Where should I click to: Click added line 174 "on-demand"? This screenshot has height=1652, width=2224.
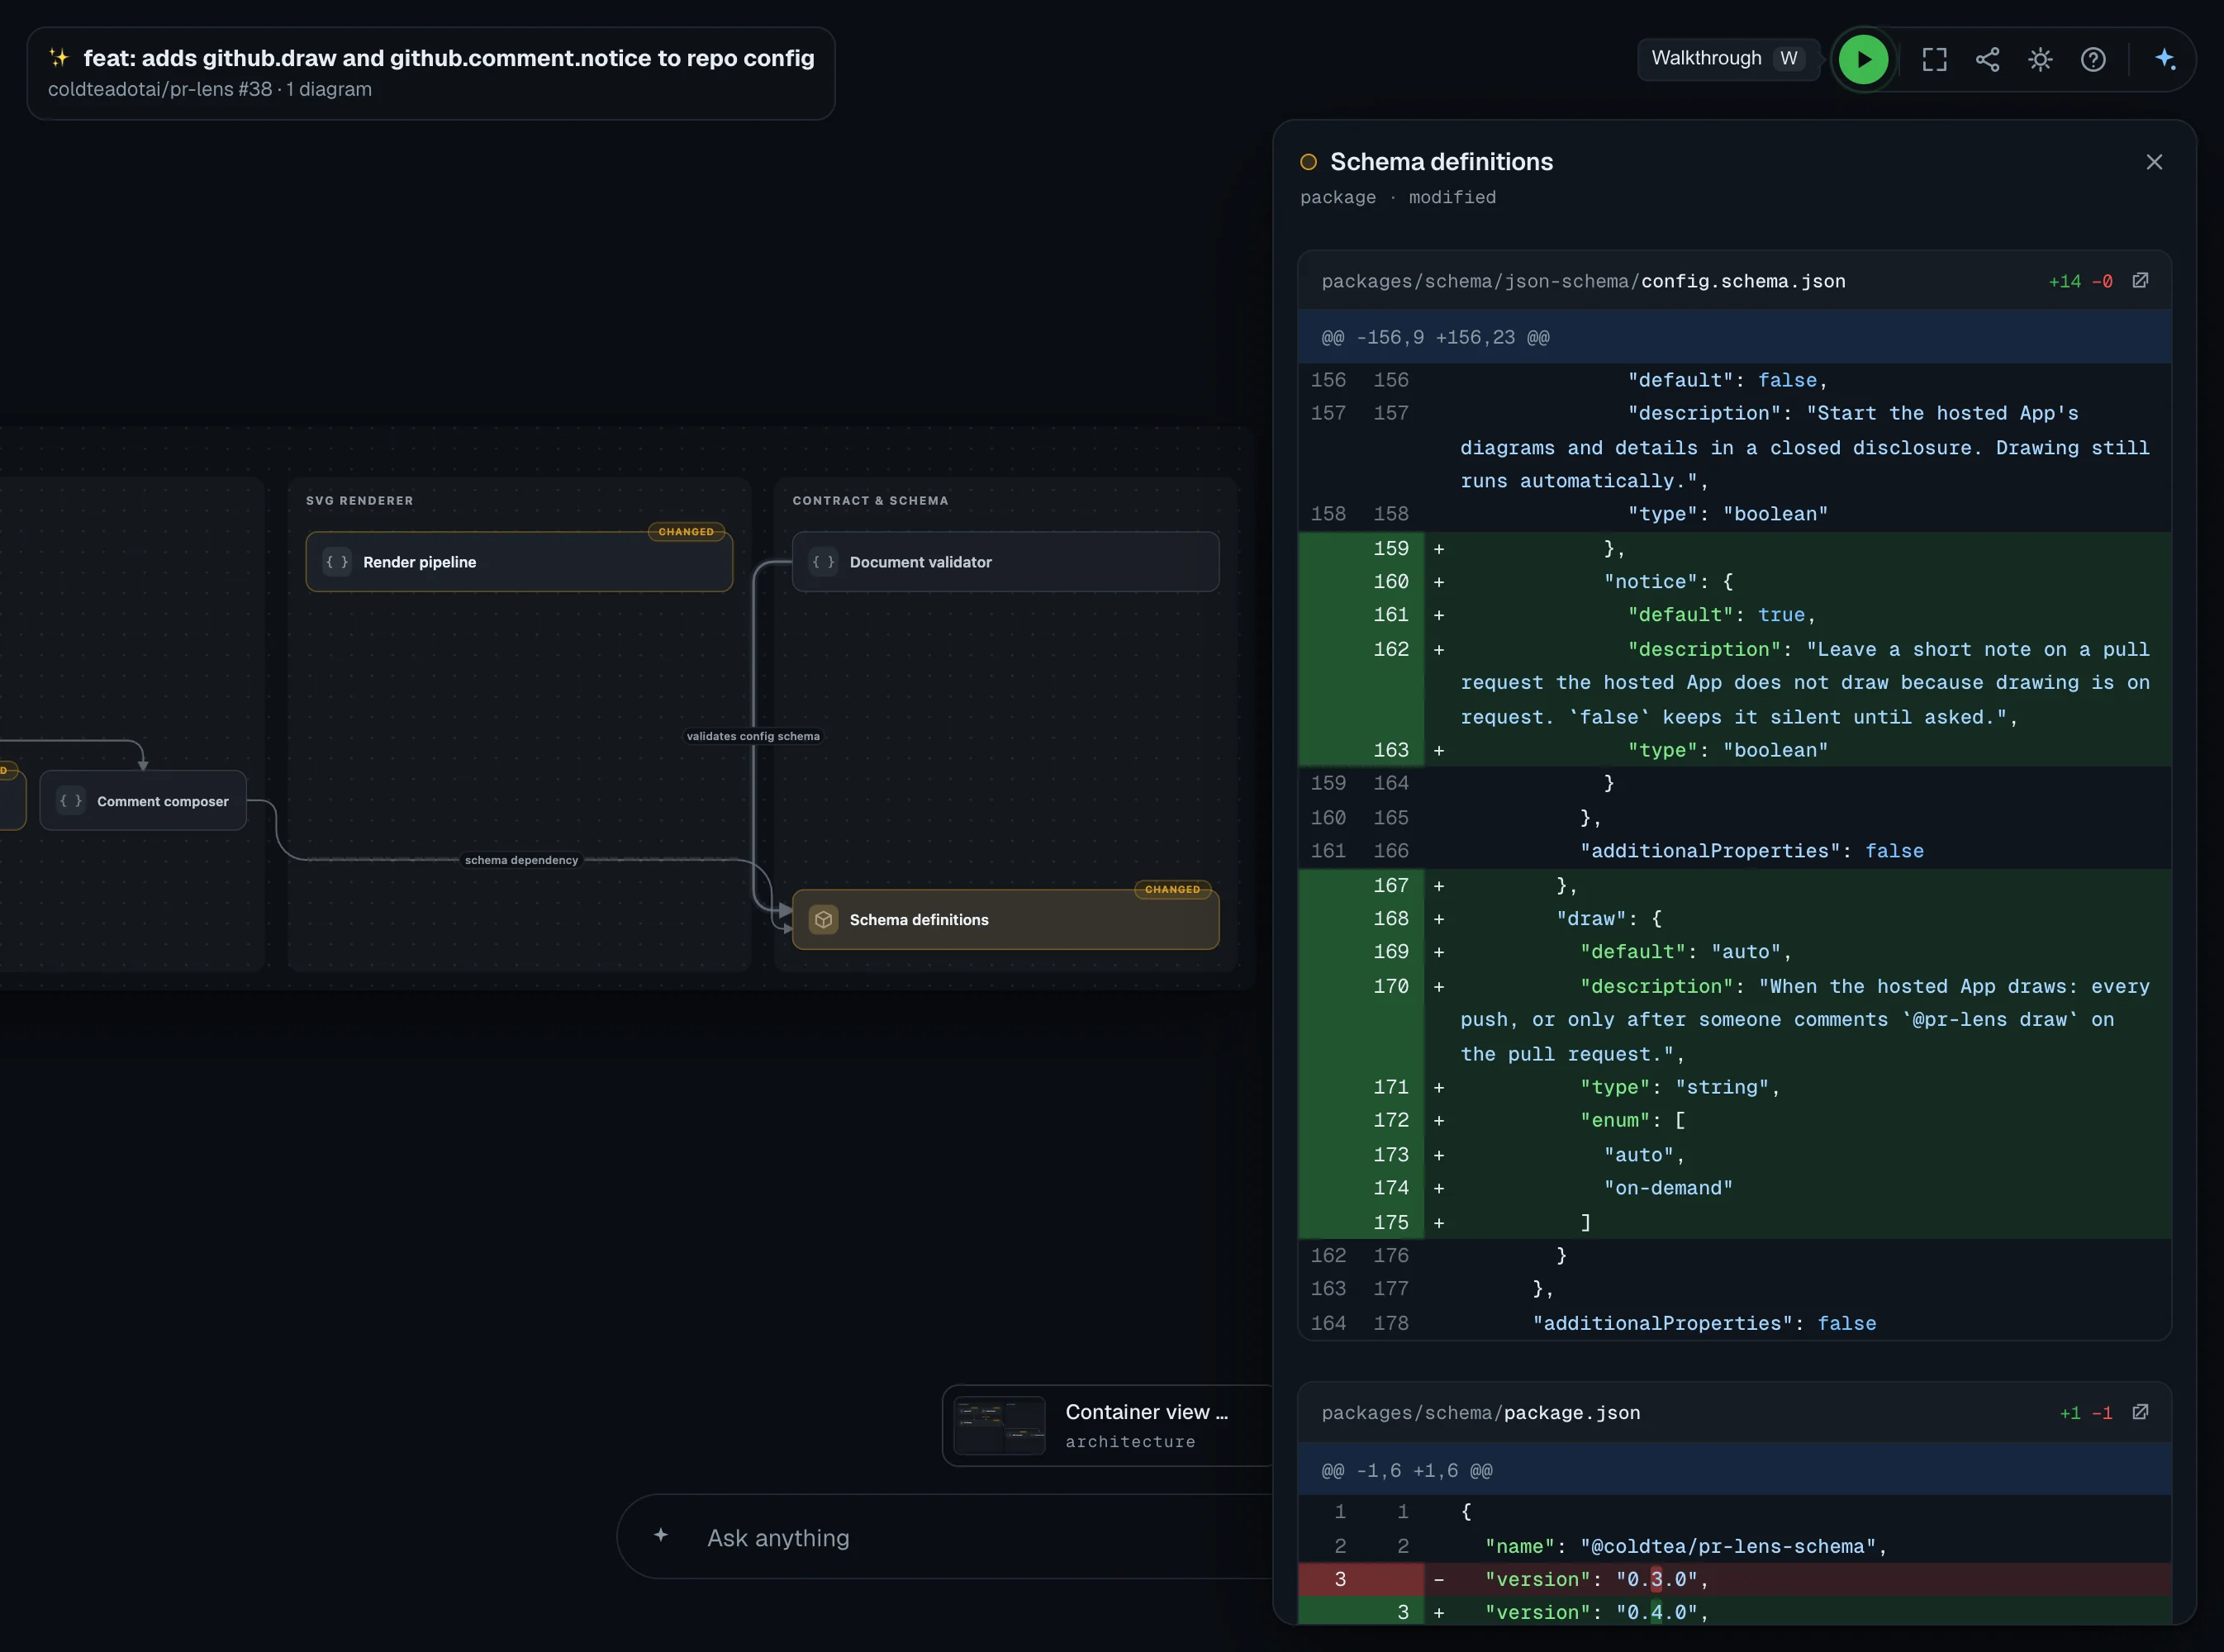(x=1735, y=1188)
